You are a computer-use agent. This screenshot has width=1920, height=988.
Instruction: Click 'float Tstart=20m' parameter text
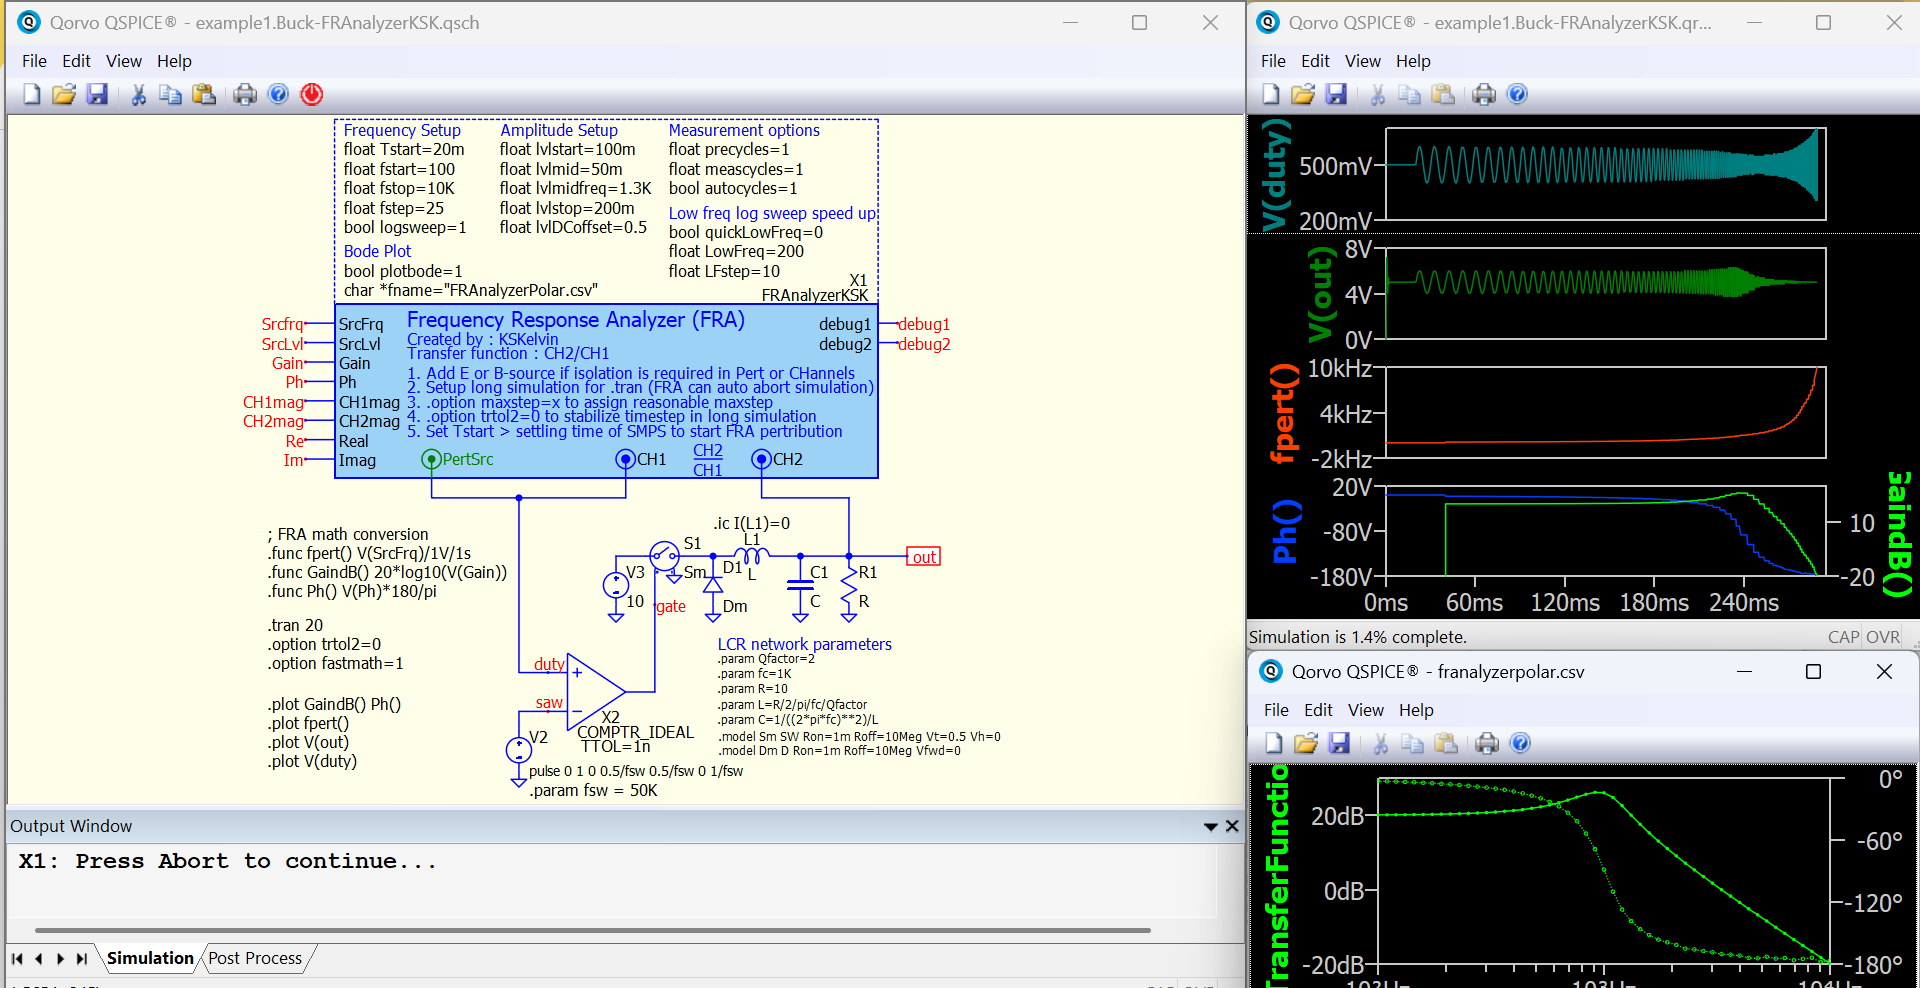[404, 149]
